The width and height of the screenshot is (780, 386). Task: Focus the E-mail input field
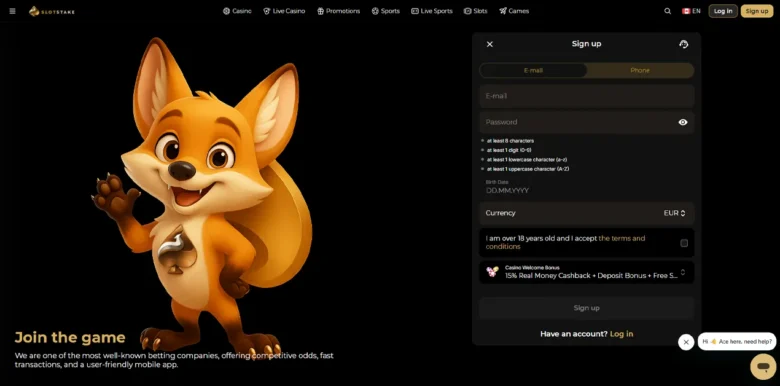586,96
